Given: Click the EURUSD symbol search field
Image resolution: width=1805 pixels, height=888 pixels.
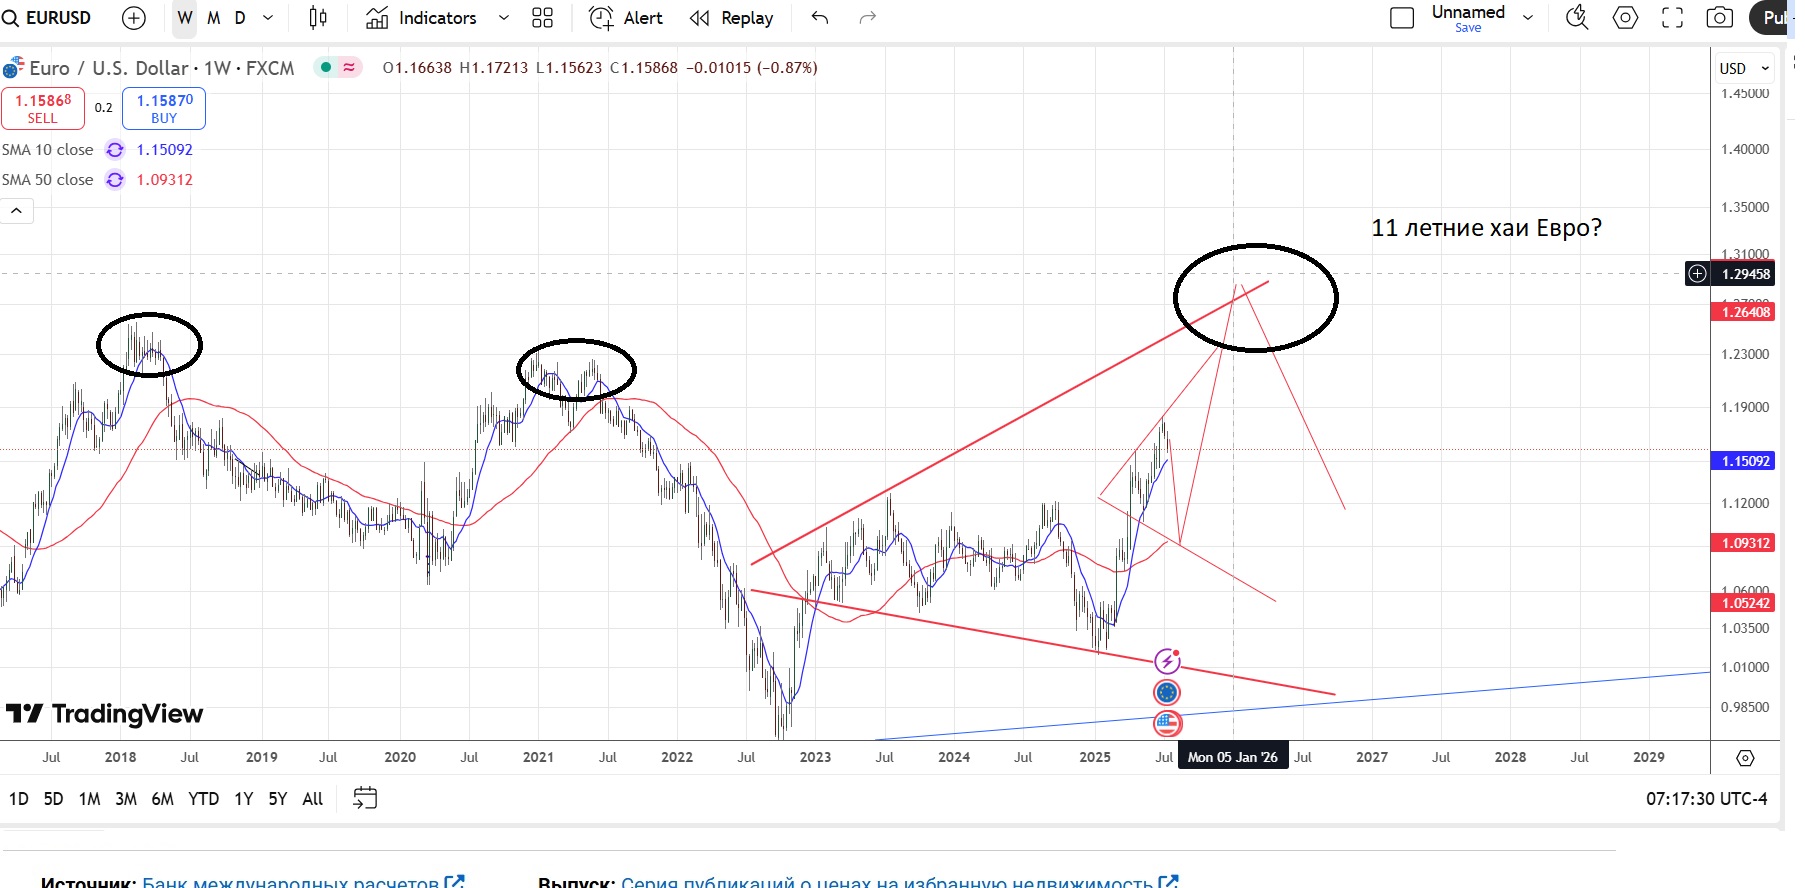Looking at the screenshot, I should (x=57, y=18).
